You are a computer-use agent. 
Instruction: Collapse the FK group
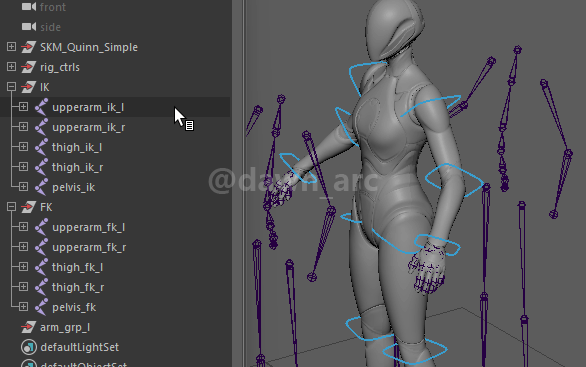click(11, 207)
